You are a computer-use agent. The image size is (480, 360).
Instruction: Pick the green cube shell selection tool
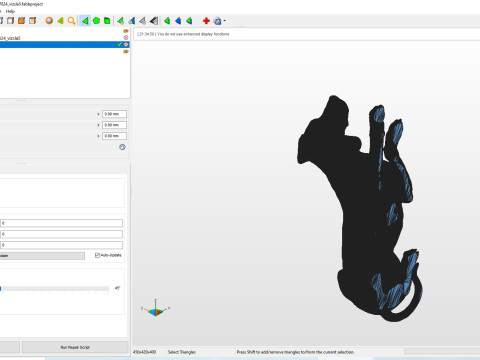pyautogui.click(x=107, y=21)
